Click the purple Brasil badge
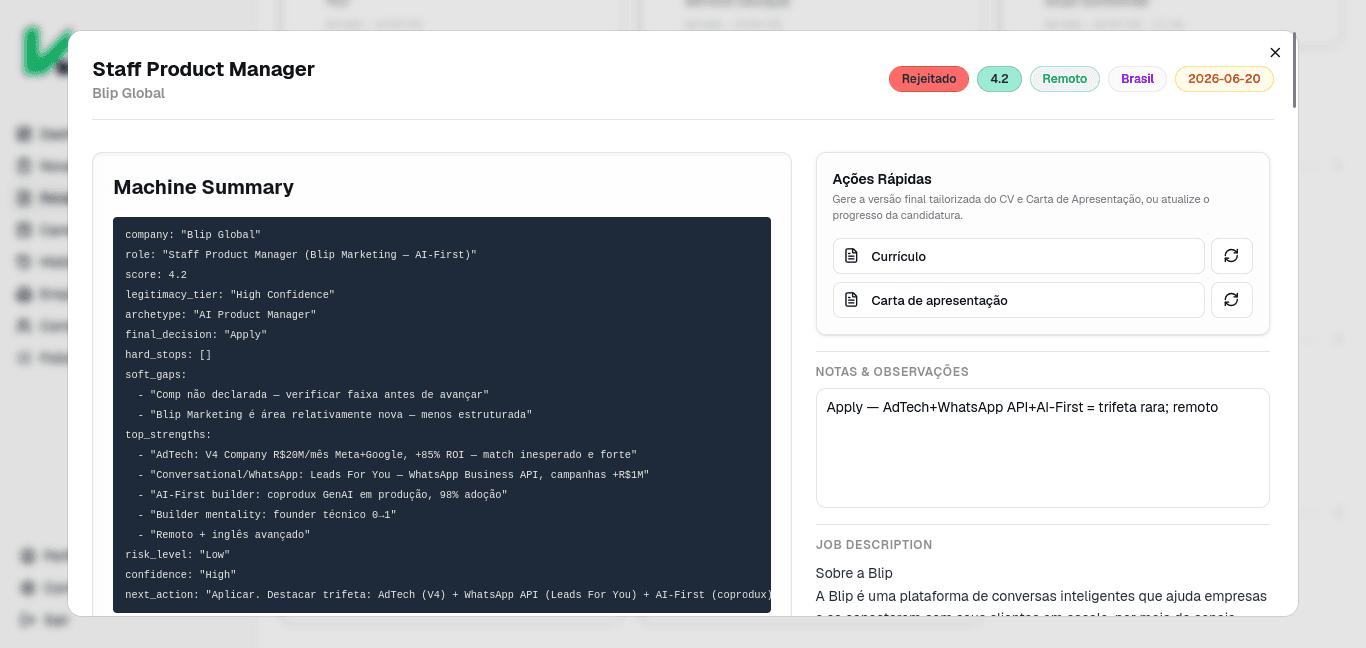The image size is (1366, 648). tap(1137, 79)
